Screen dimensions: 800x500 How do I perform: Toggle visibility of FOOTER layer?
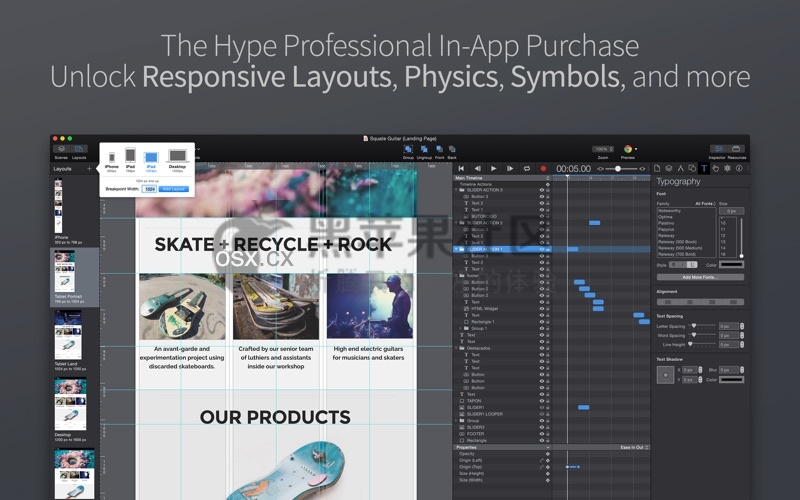[x=542, y=434]
